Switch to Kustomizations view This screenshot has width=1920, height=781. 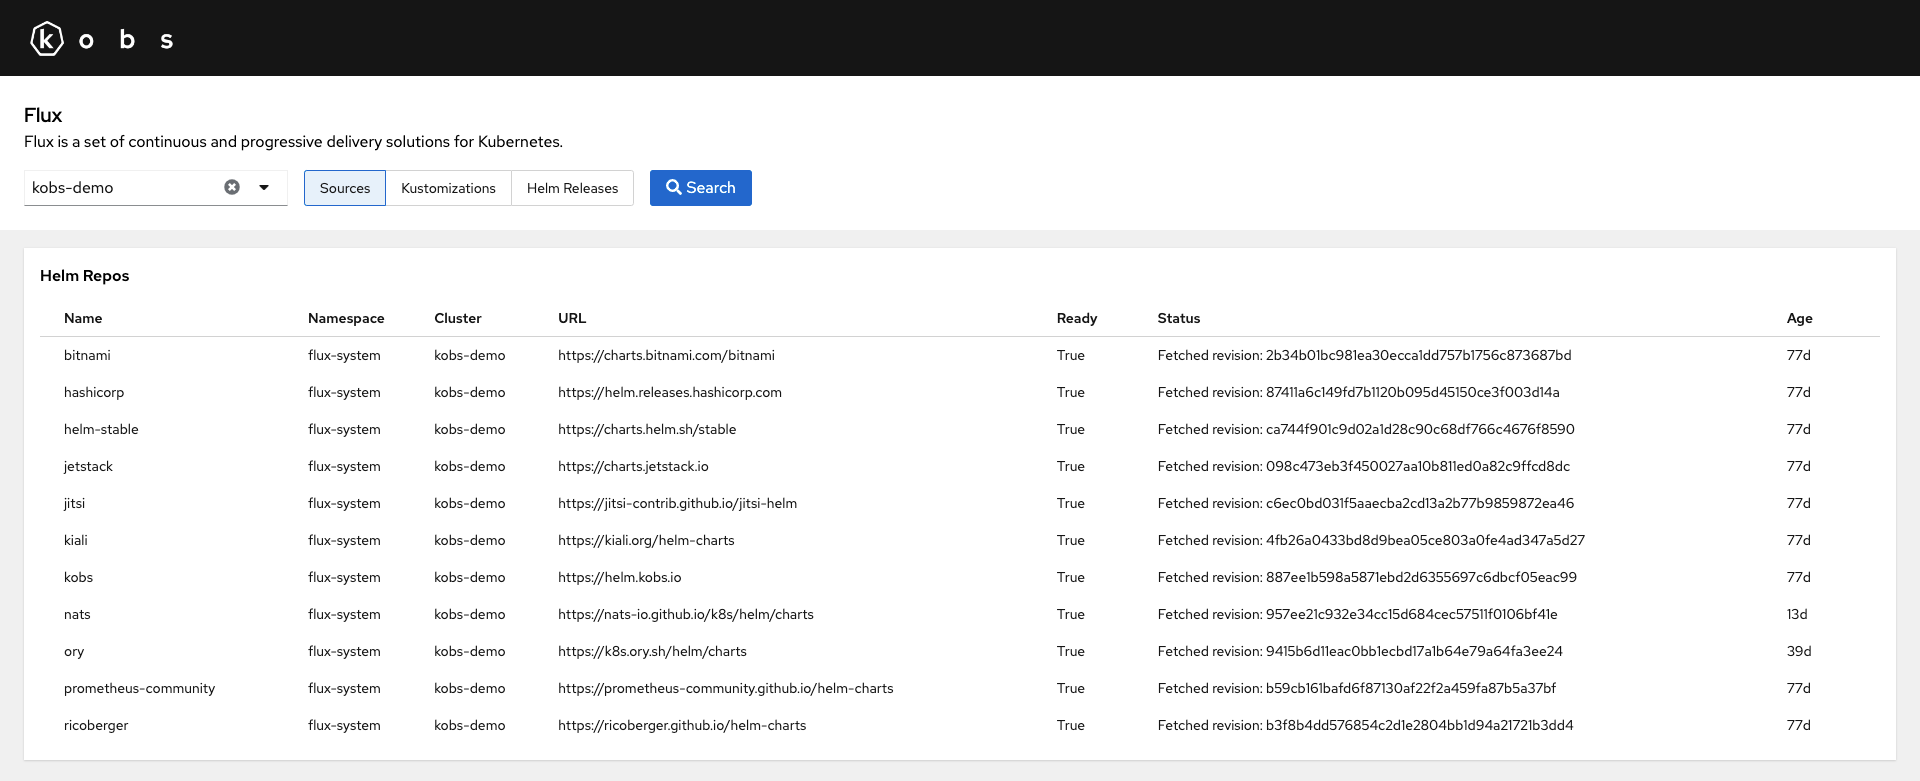tap(448, 188)
